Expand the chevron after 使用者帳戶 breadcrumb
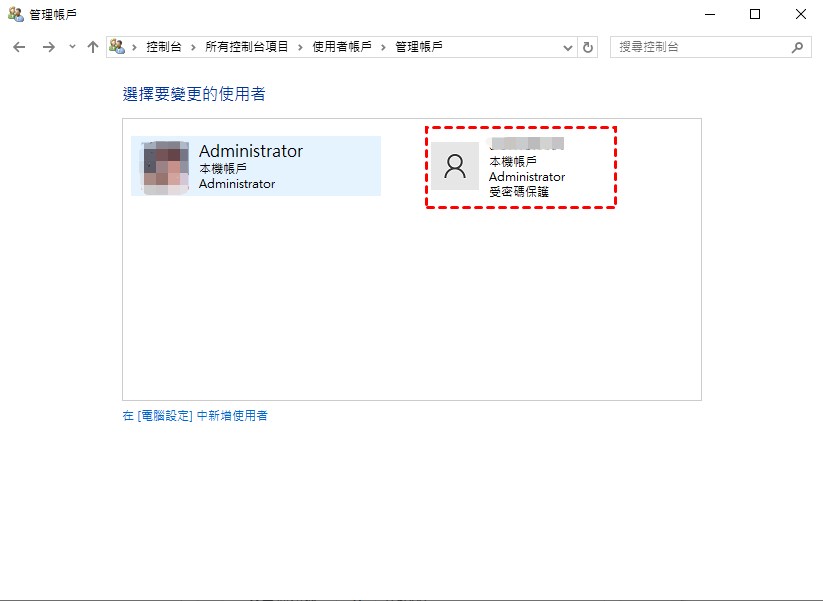823x601 pixels. pos(383,47)
